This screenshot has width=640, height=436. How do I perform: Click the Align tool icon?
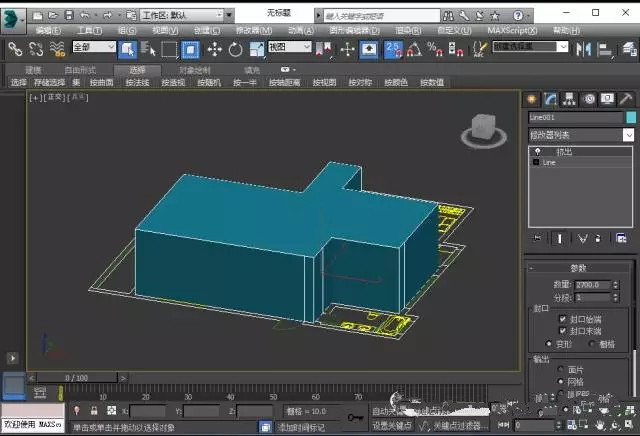tap(605, 49)
